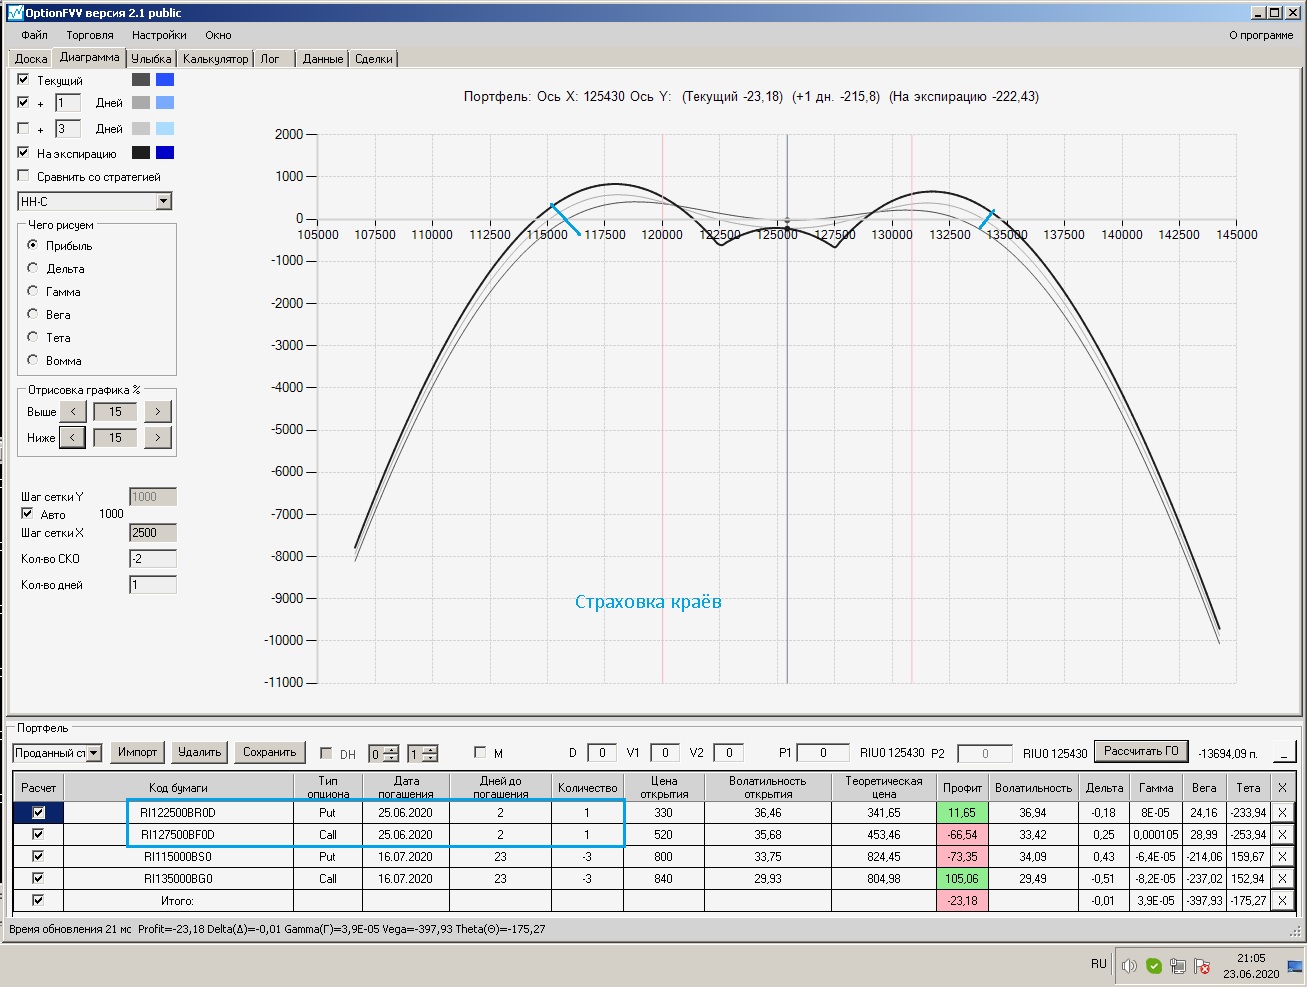The image size is (1307, 987).
Task: Click the X icon in the table header
Action: 1282,788
